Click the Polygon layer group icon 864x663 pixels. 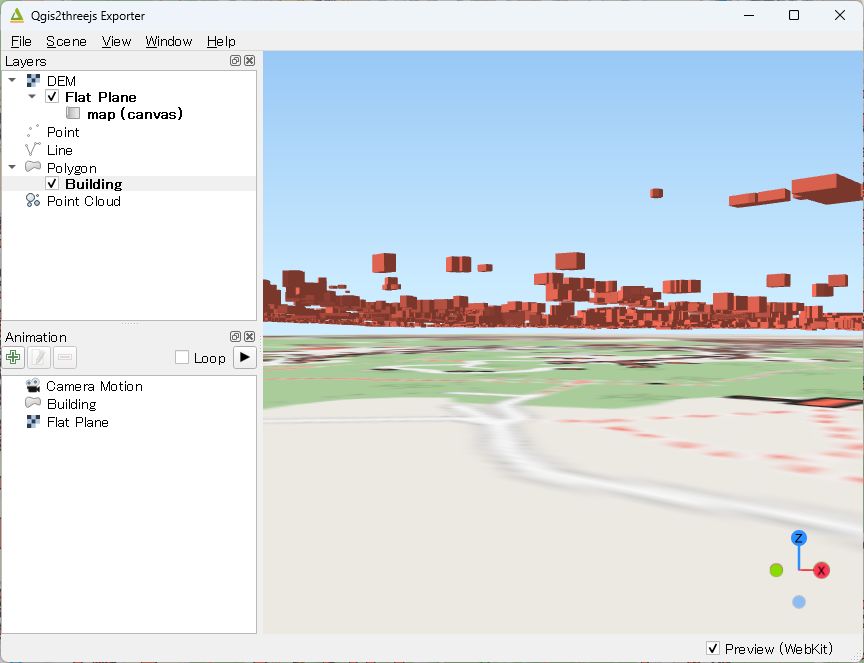pyautogui.click(x=33, y=166)
